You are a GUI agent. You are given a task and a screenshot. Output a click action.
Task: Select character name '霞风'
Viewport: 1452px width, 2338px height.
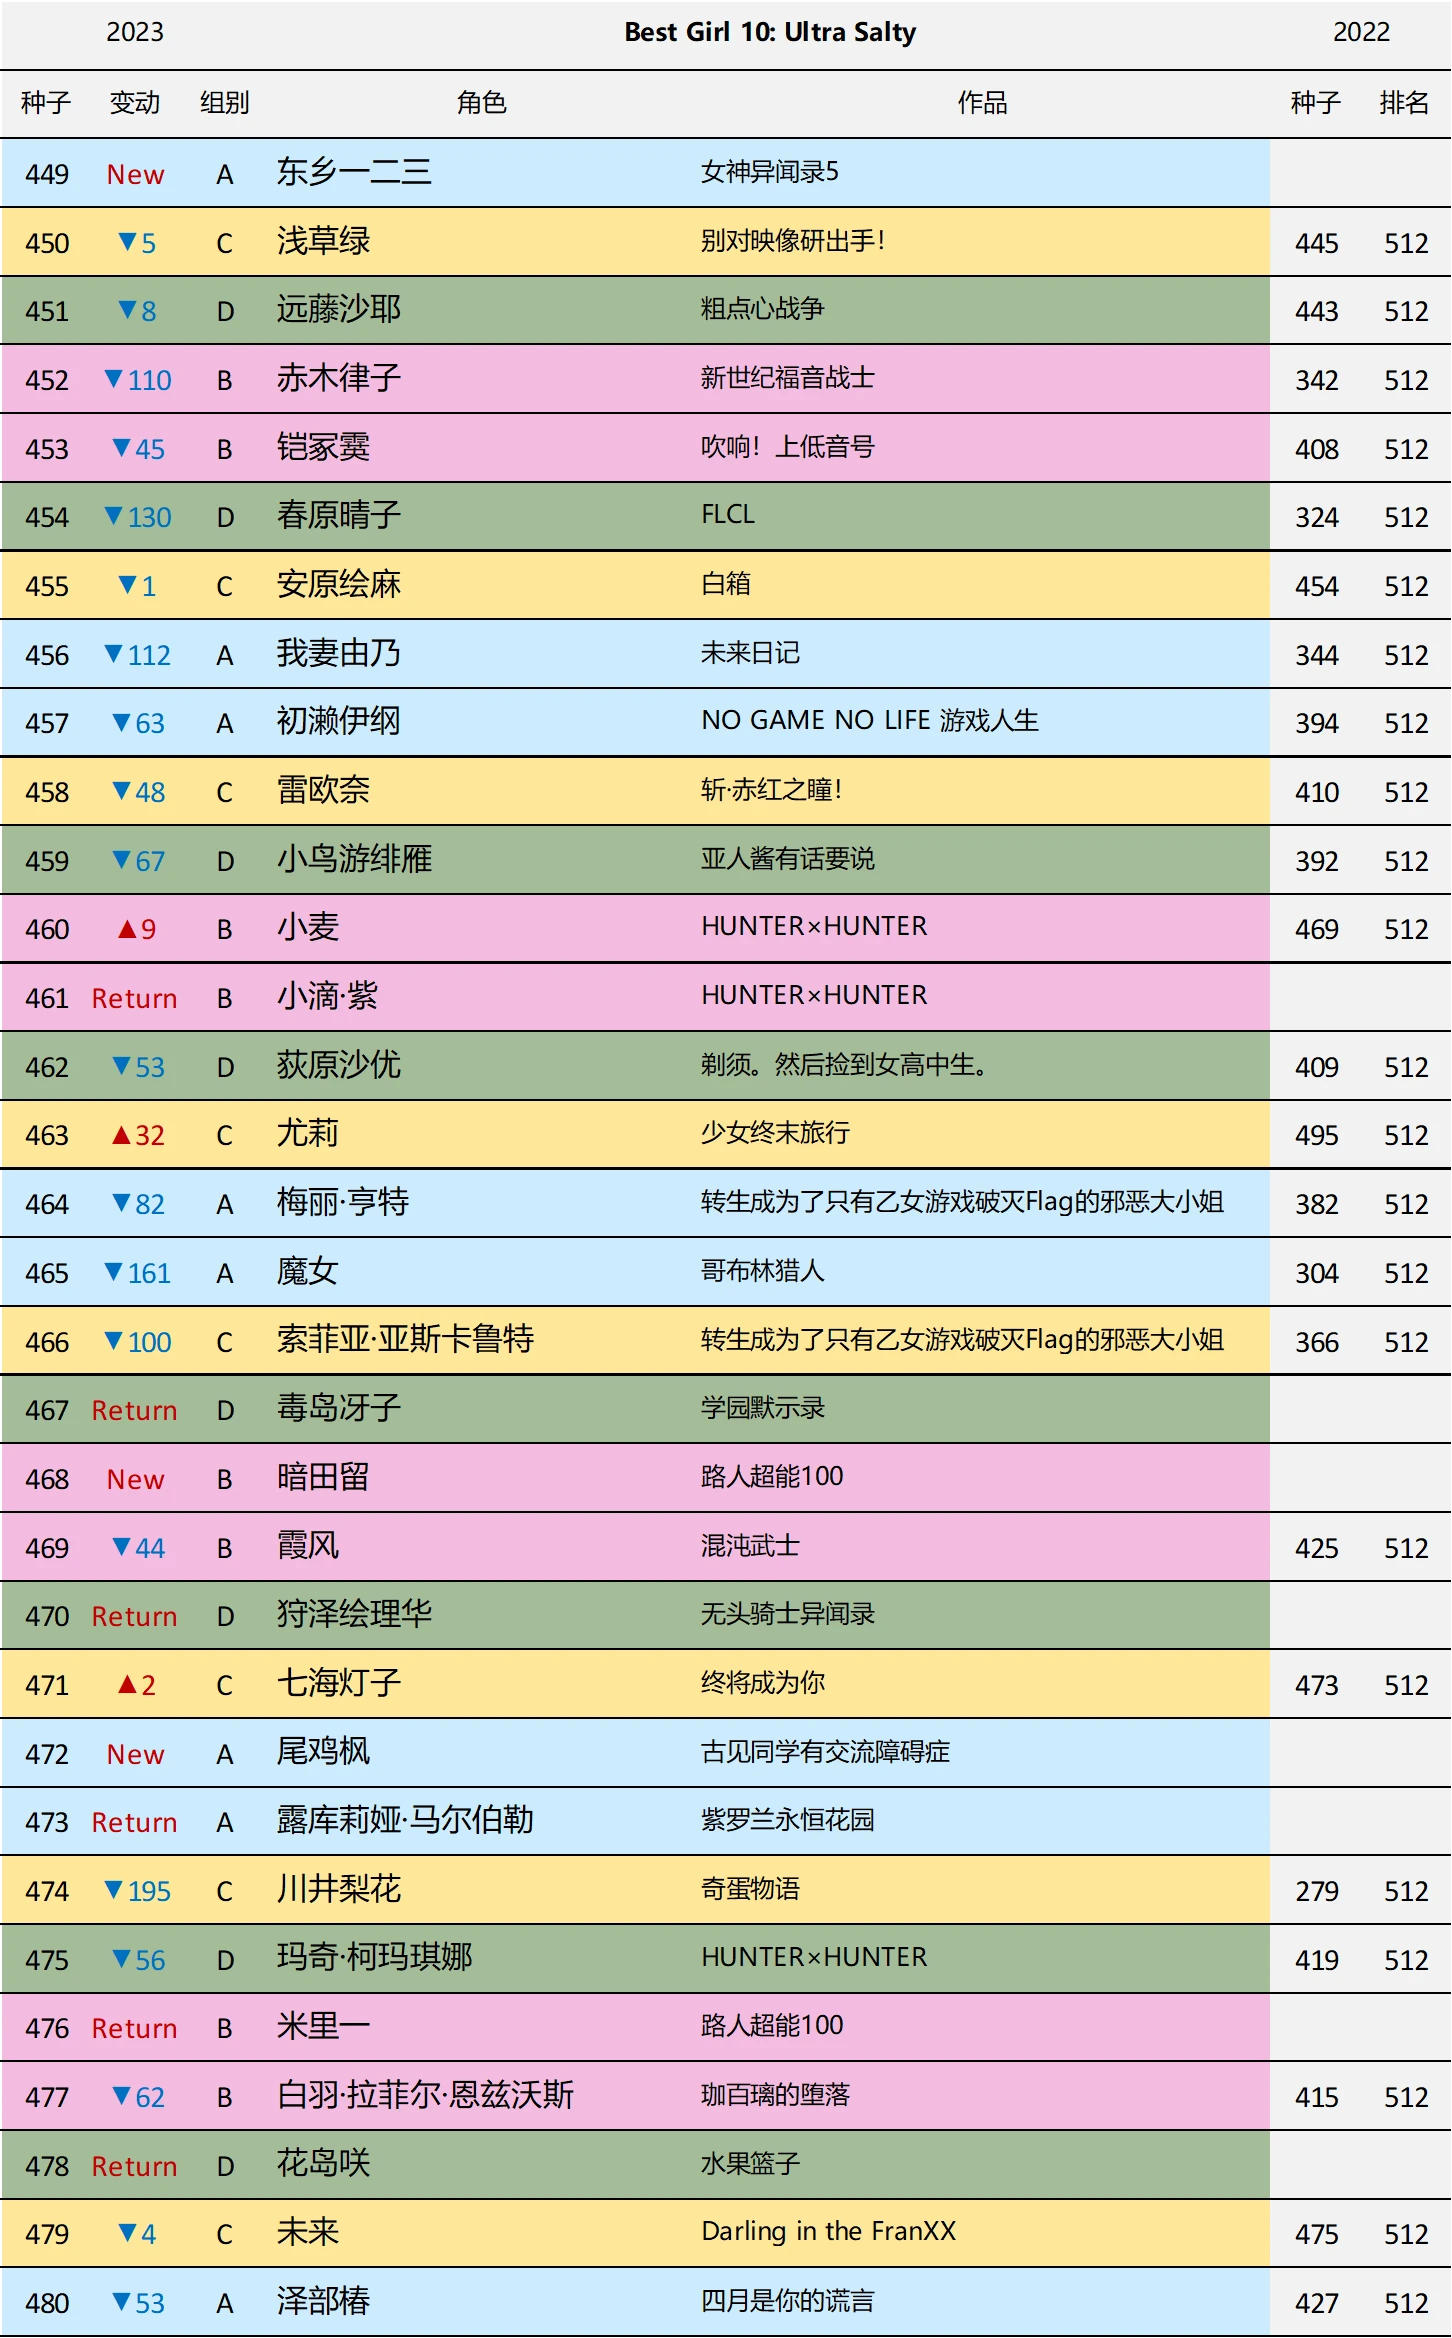tap(308, 1546)
